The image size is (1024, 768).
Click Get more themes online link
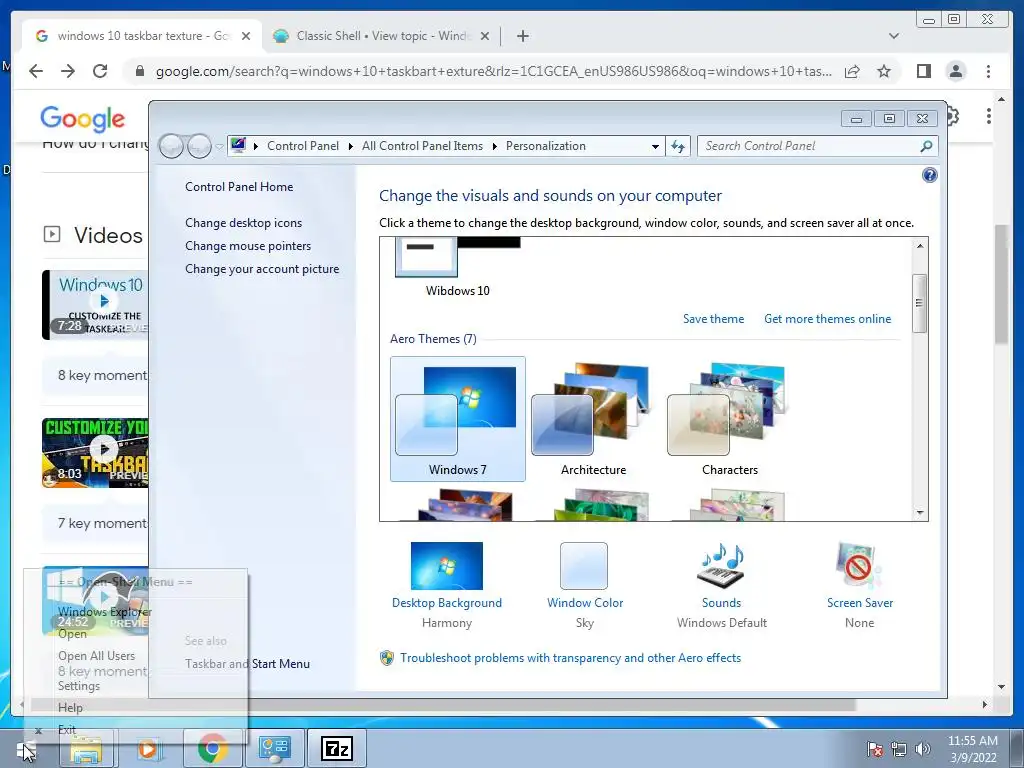point(827,319)
